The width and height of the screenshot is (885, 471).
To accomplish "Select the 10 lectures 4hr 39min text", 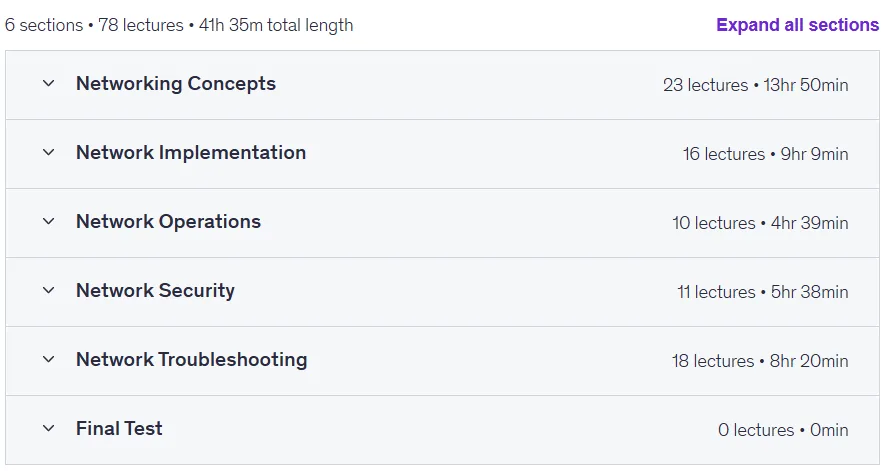I will 760,223.
